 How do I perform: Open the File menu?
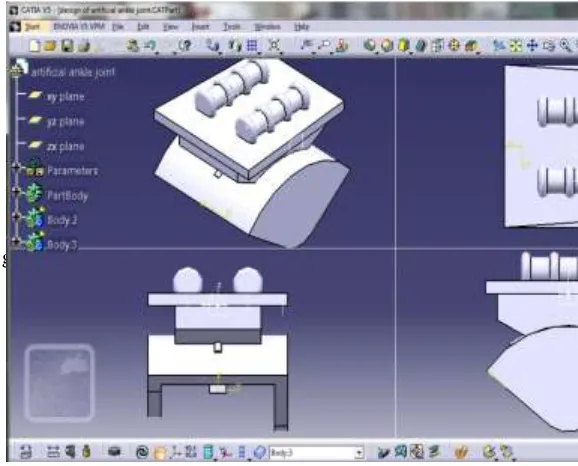coord(118,27)
